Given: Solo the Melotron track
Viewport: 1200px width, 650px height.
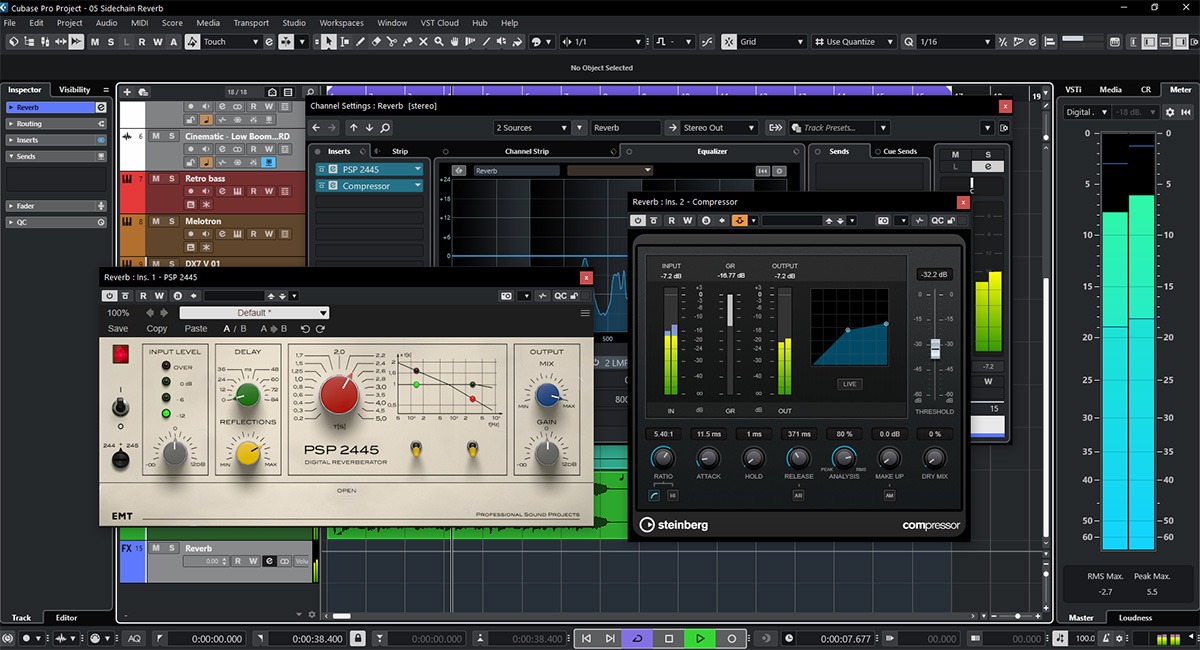Looking at the screenshot, I should click(171, 221).
